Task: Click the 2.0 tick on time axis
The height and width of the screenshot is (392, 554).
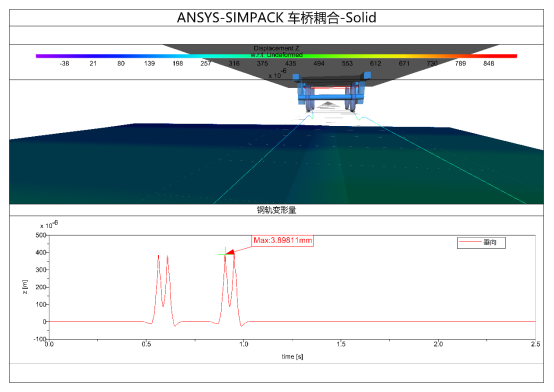Action: tap(438, 344)
